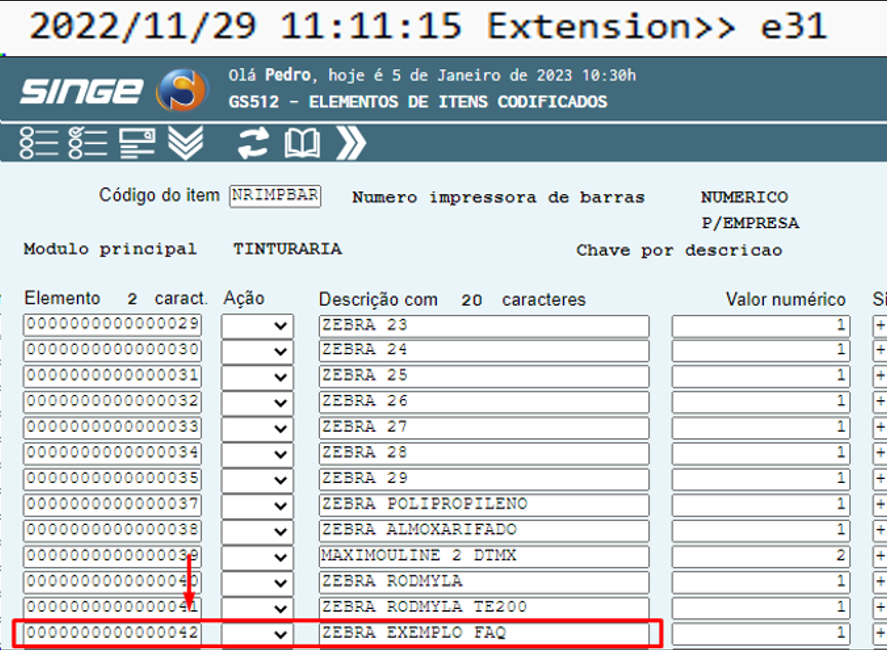Expand Ação dropdown for ZEBRA EXEMPLO FAQ row
This screenshot has height=650, width=887.
(257, 633)
